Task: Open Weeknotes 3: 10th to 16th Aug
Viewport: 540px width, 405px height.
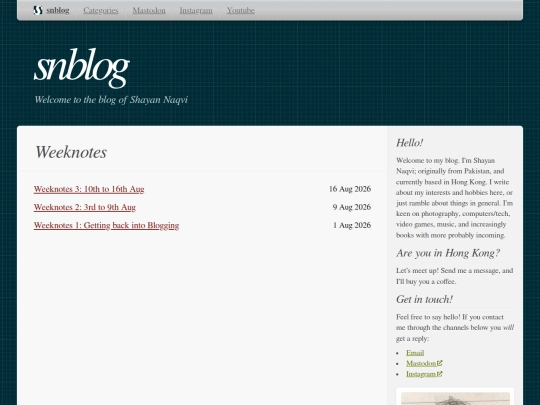Action: click(x=89, y=189)
